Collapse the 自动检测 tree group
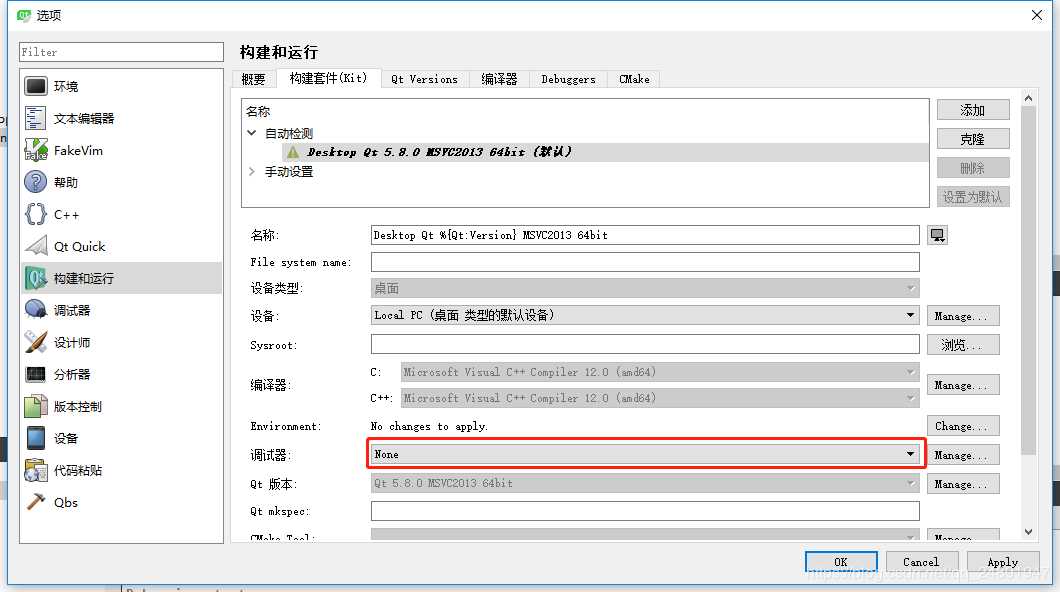The width and height of the screenshot is (1060, 592). pos(251,133)
